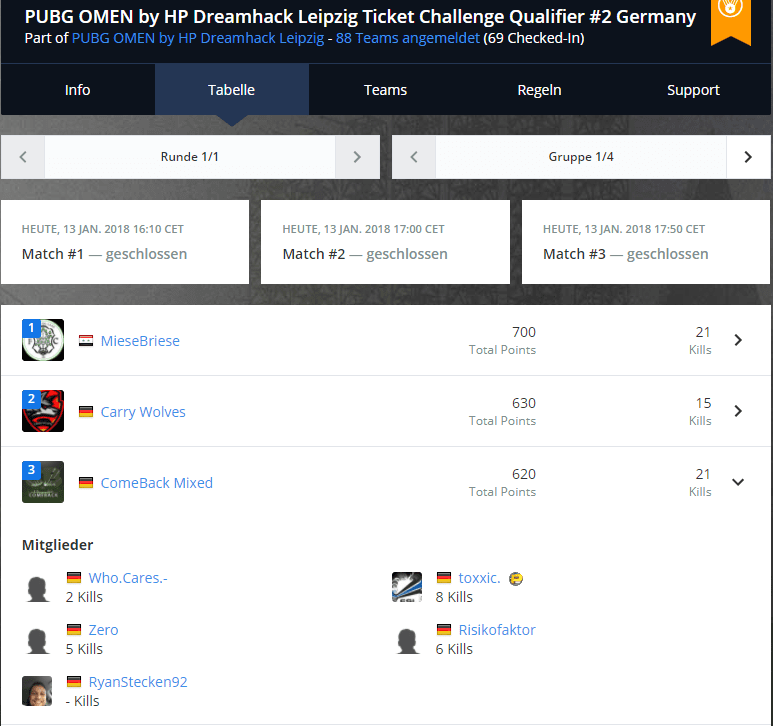Click the '6 Kills' text under Risikofaktor
773x726 pixels.
454,650
